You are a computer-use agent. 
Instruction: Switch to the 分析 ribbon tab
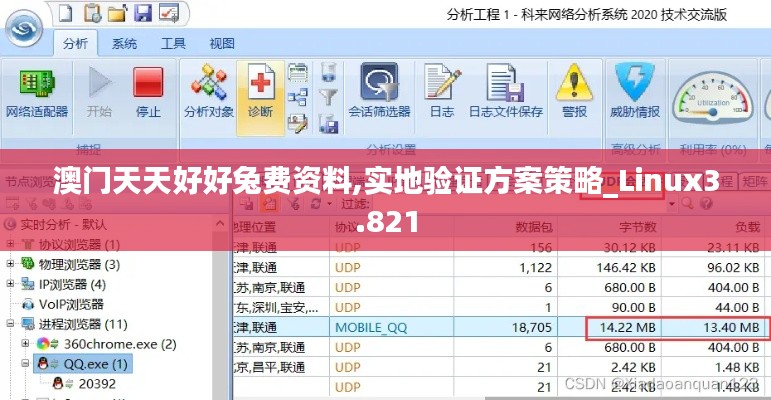point(75,43)
